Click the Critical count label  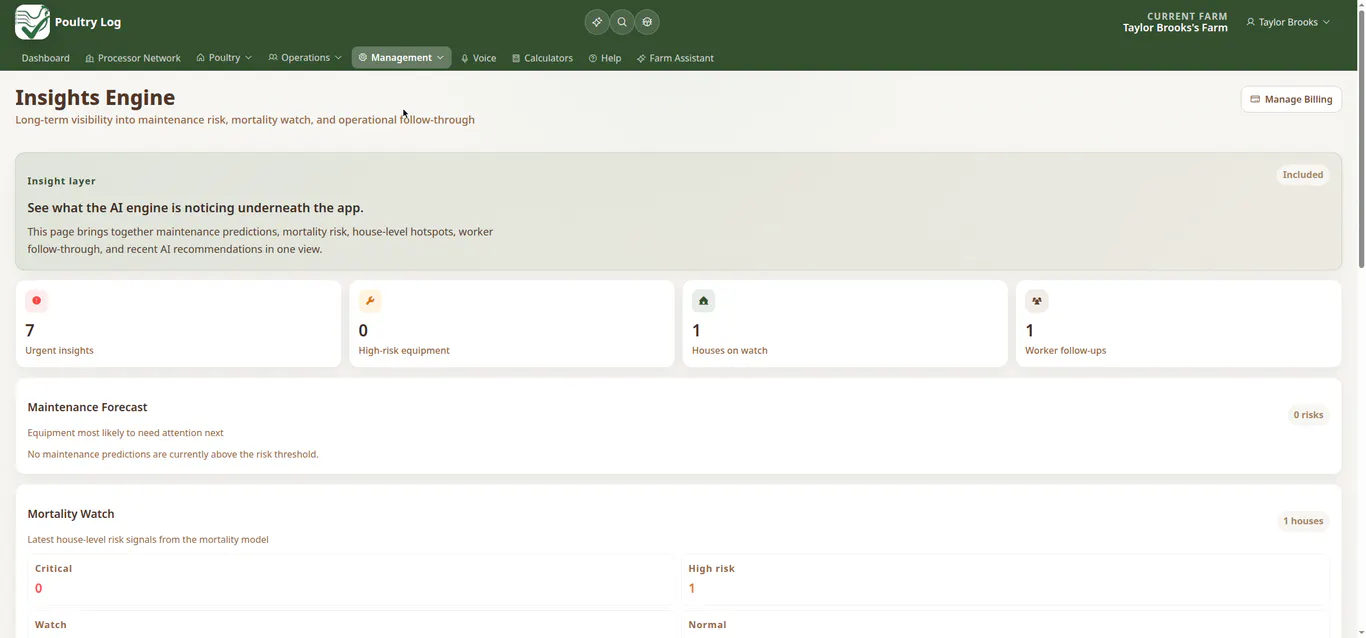click(x=54, y=568)
